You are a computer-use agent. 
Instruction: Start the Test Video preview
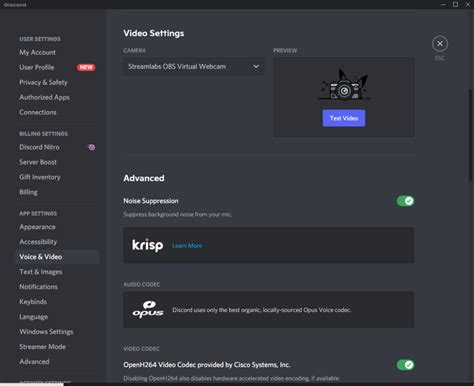(344, 118)
